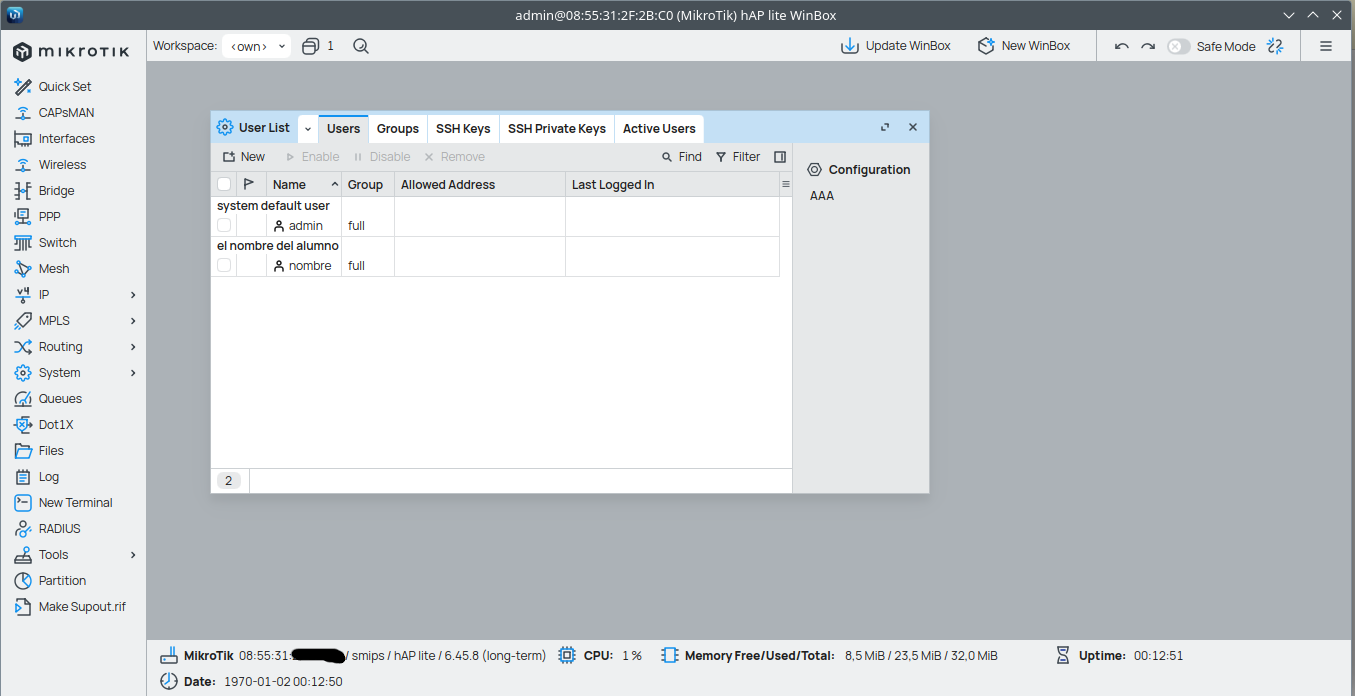Open the User List window dropdown arrow
The image size is (1355, 696).
(x=308, y=129)
